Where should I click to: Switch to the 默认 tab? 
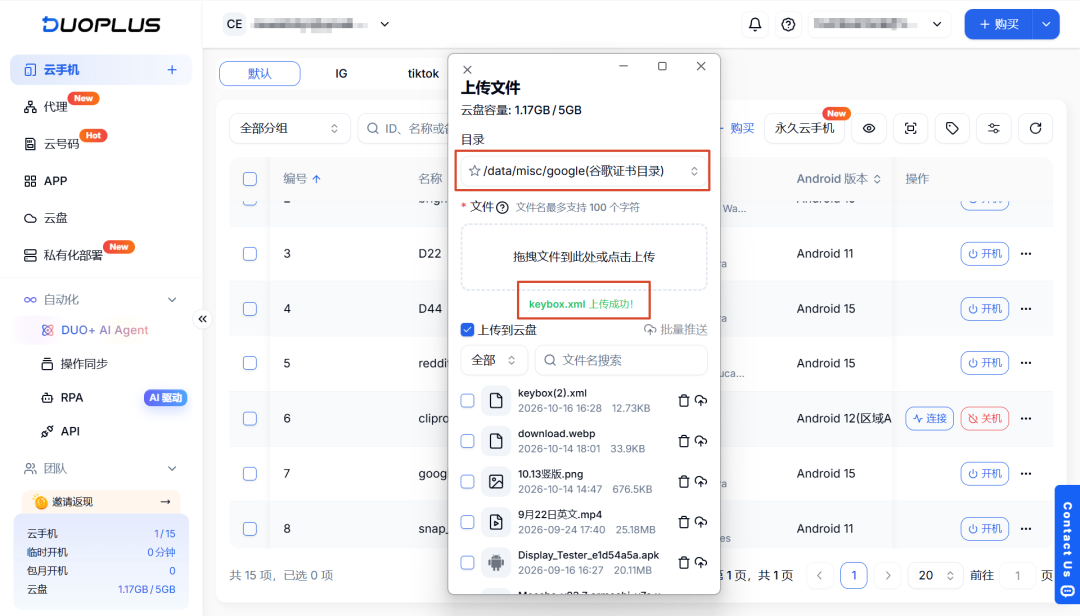tap(260, 74)
